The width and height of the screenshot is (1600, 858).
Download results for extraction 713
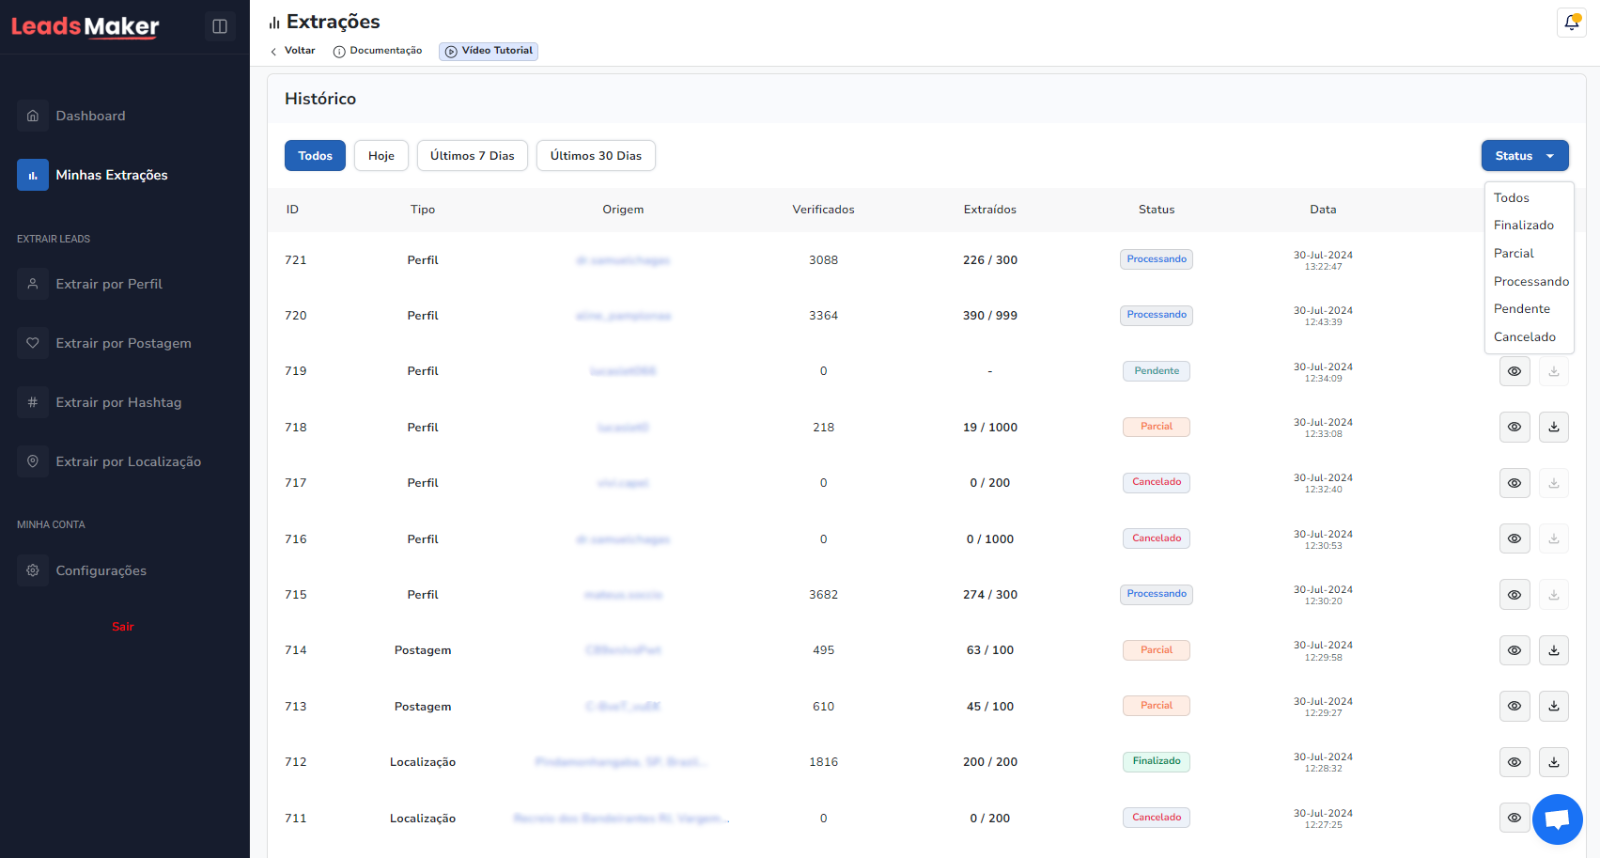[x=1554, y=706]
